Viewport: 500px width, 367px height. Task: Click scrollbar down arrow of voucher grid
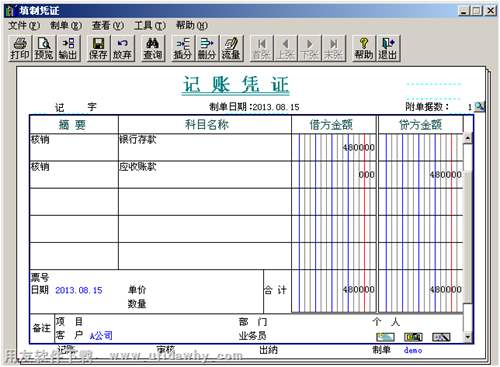coord(468,337)
